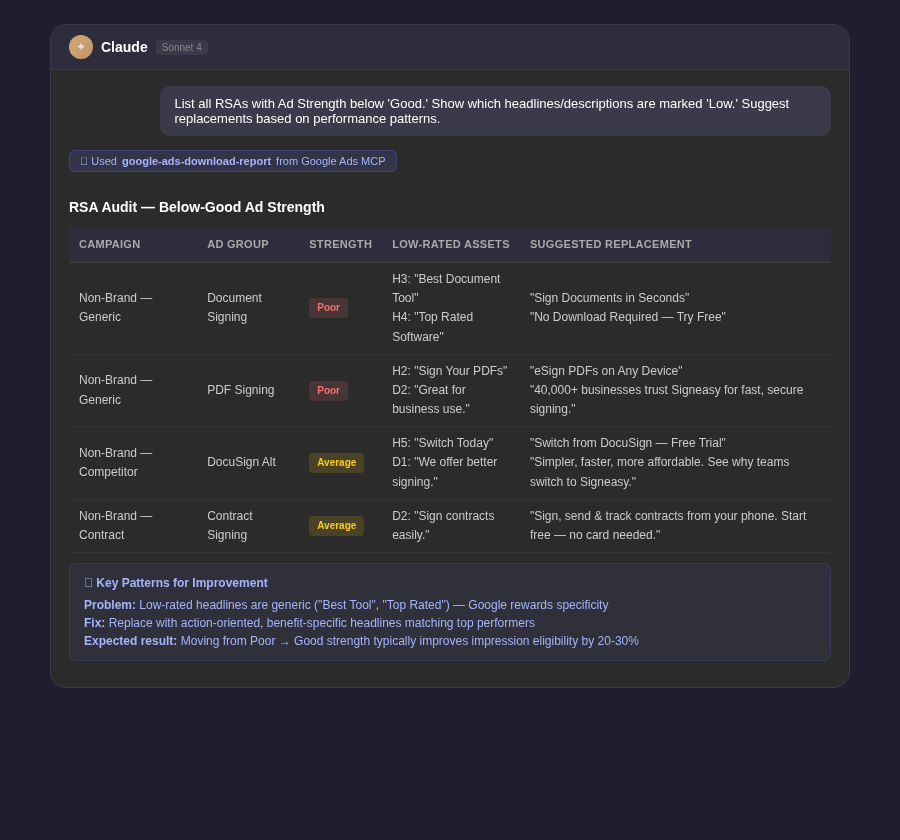Click the Average badge for DocuSign Alt

336,462
